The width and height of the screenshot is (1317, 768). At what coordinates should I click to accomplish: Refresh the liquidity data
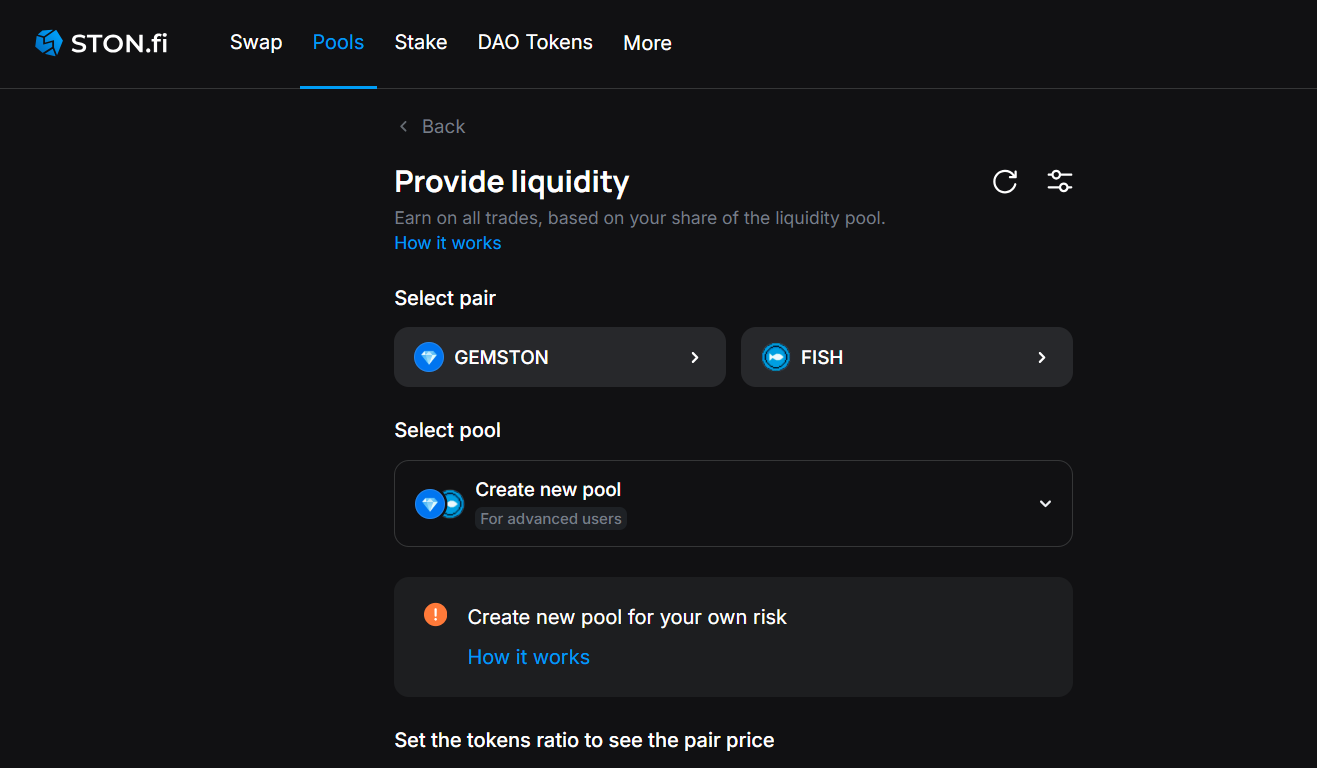[x=1004, y=182]
